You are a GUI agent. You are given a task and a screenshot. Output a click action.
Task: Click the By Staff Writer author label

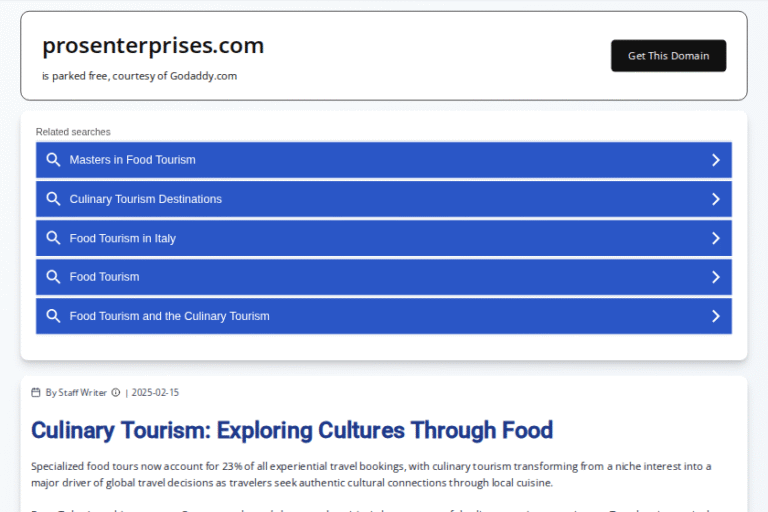[x=76, y=393]
